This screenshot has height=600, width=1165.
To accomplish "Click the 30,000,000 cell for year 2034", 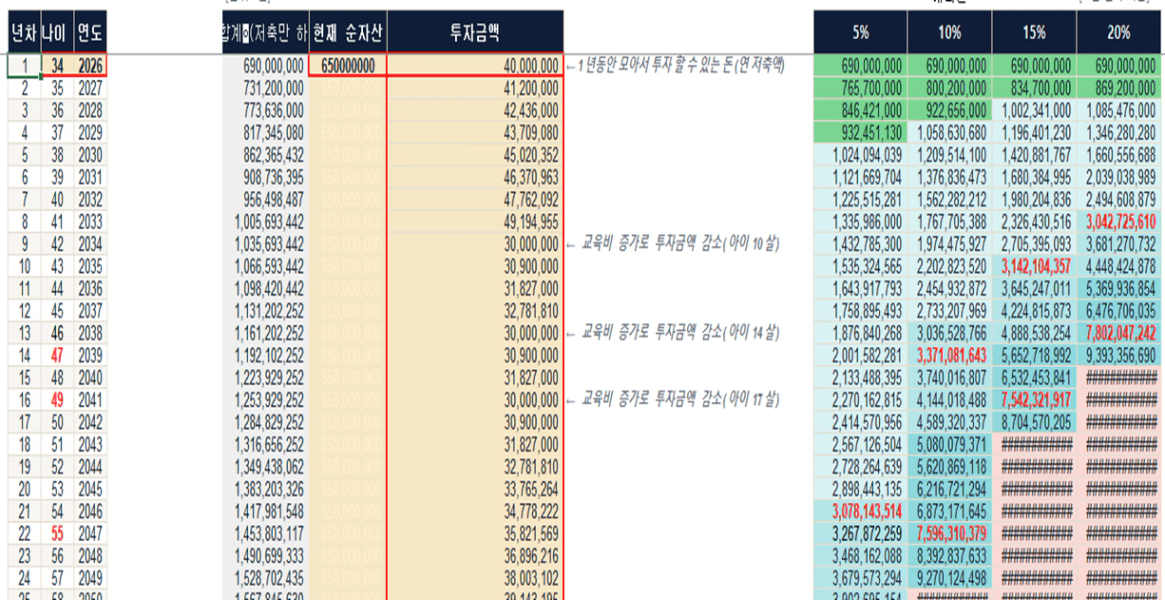I will (476, 244).
